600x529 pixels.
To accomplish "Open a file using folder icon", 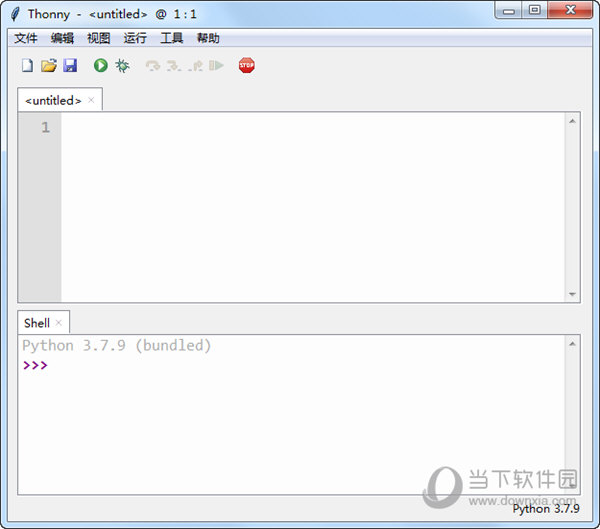I will click(49, 65).
